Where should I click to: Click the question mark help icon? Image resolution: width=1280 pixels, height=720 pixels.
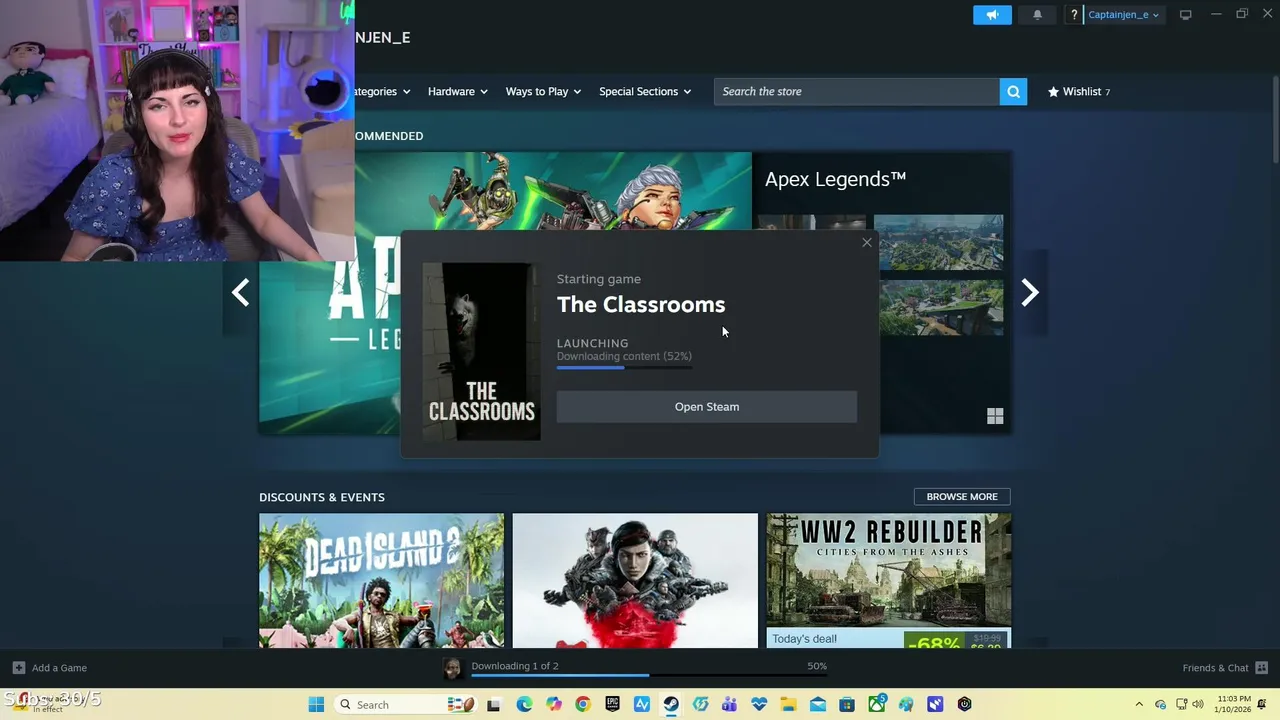coord(1074,15)
